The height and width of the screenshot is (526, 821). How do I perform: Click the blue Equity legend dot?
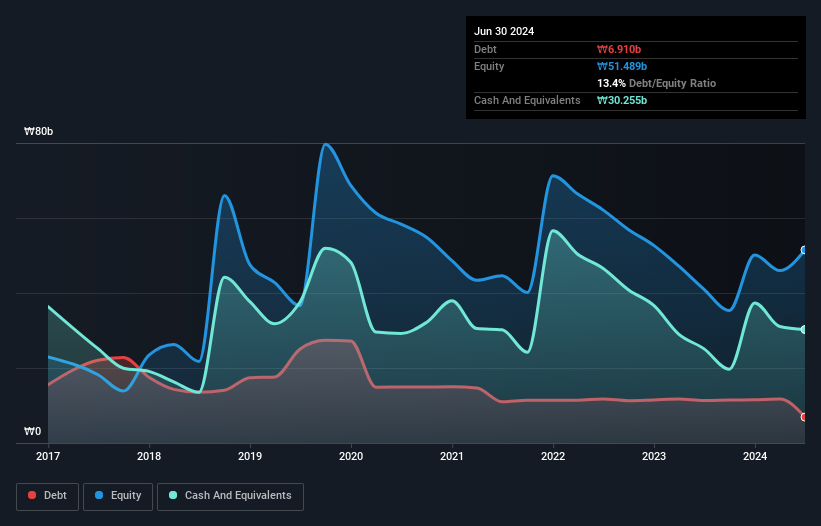point(99,495)
